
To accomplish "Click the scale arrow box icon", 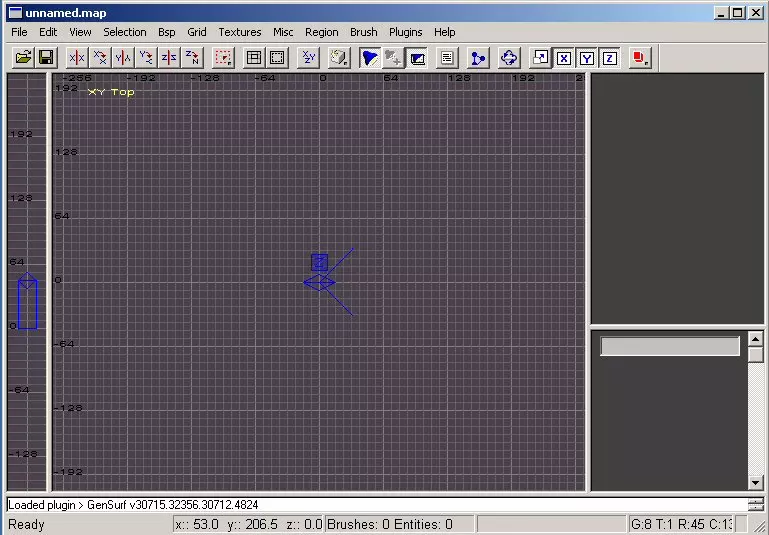I will pos(540,58).
